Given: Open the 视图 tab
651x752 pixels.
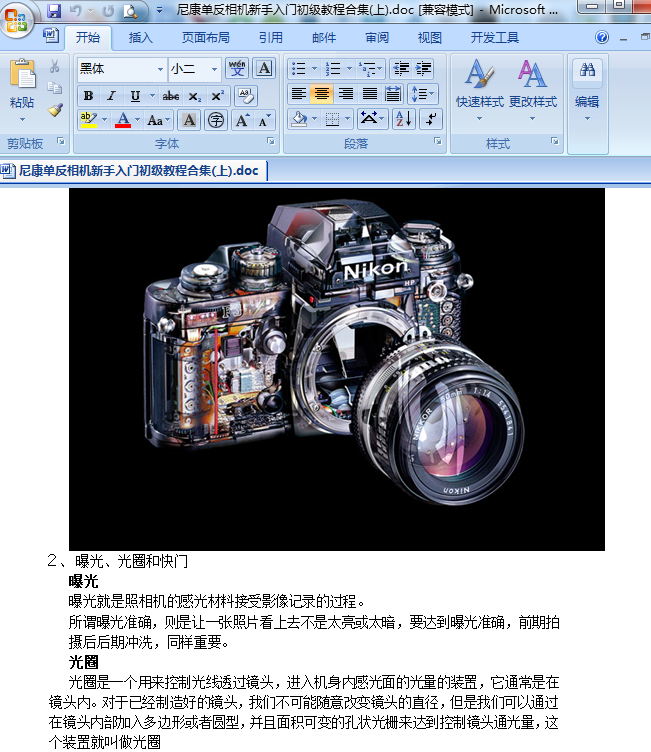Looking at the screenshot, I should [x=430, y=38].
